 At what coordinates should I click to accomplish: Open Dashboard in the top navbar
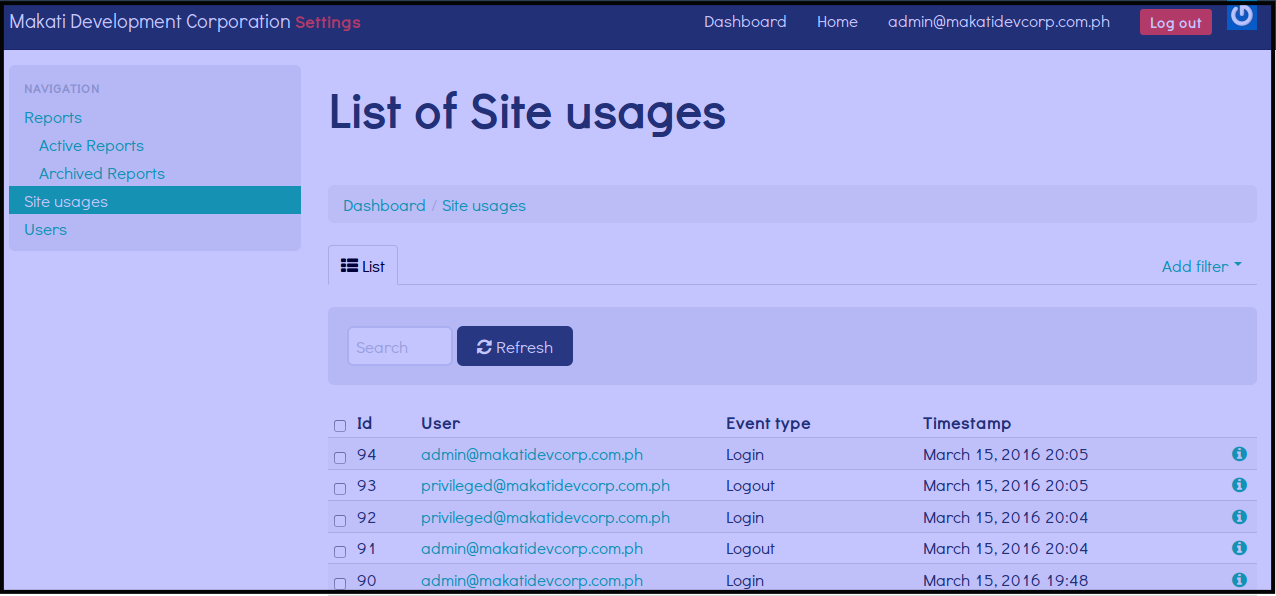point(745,21)
